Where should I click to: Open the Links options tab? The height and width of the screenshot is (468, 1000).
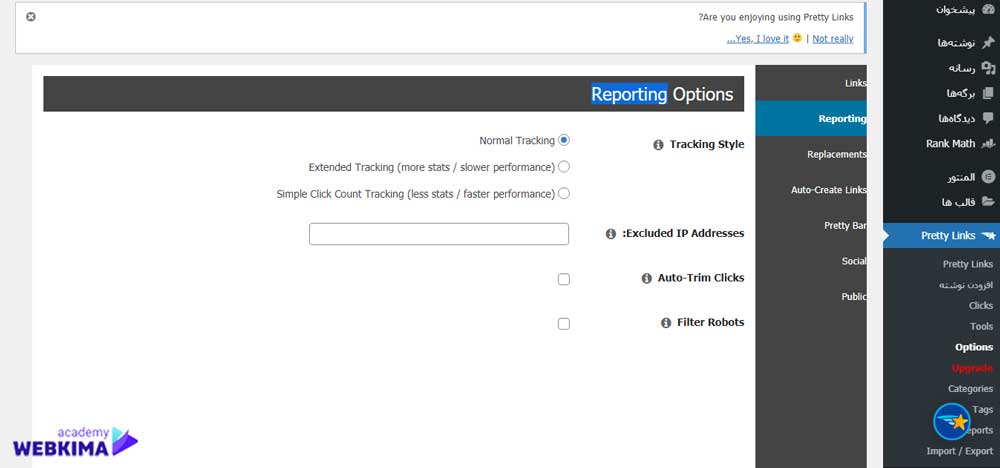(811, 83)
